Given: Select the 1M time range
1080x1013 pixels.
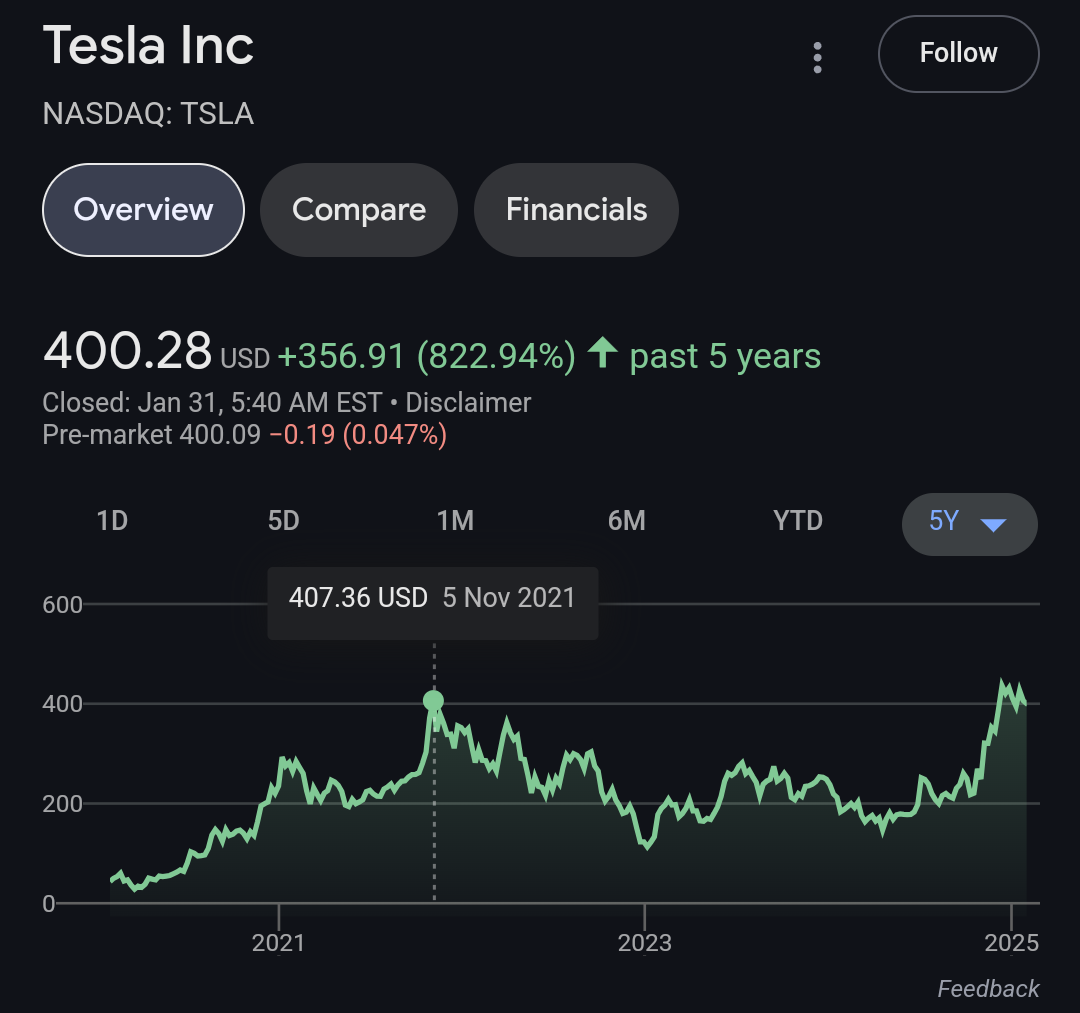Looking at the screenshot, I should [x=455, y=521].
